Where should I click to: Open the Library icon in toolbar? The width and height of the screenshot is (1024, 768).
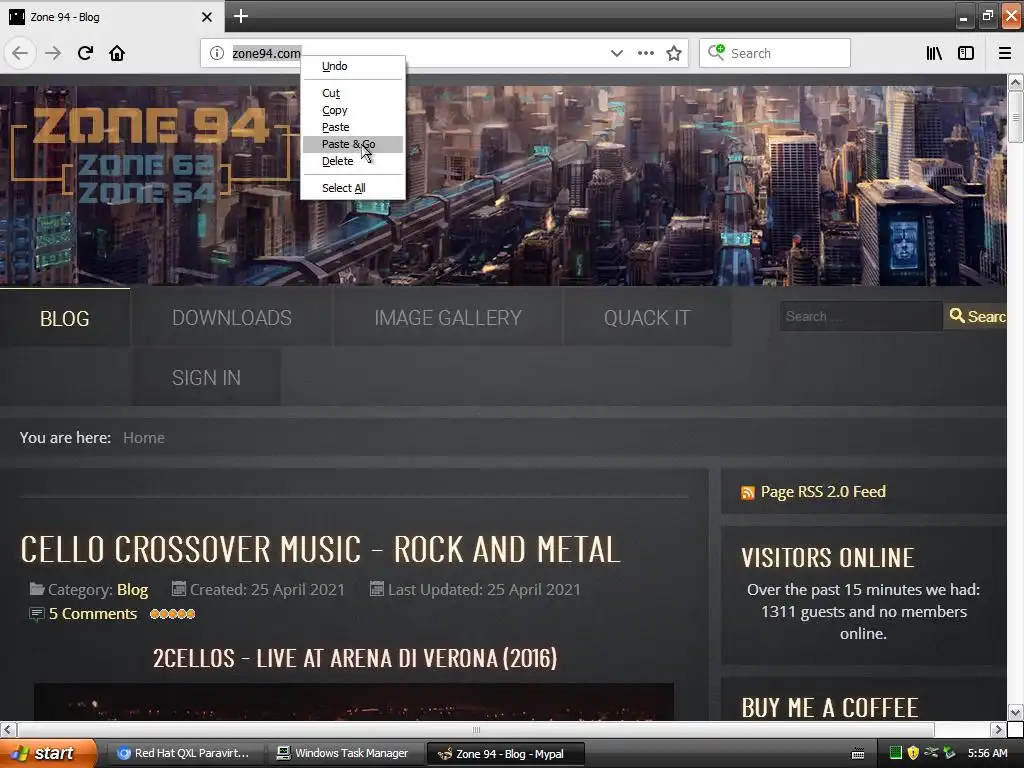tap(934, 53)
